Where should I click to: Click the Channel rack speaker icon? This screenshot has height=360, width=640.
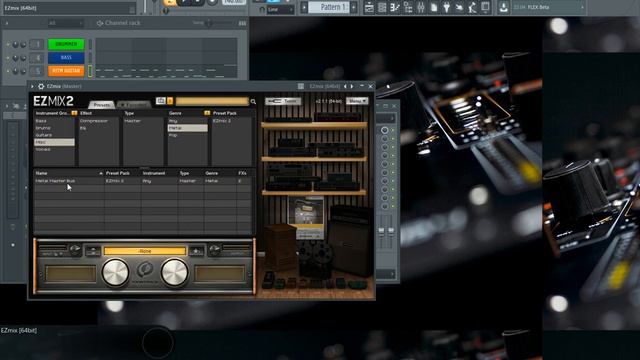pyautogui.click(x=100, y=23)
